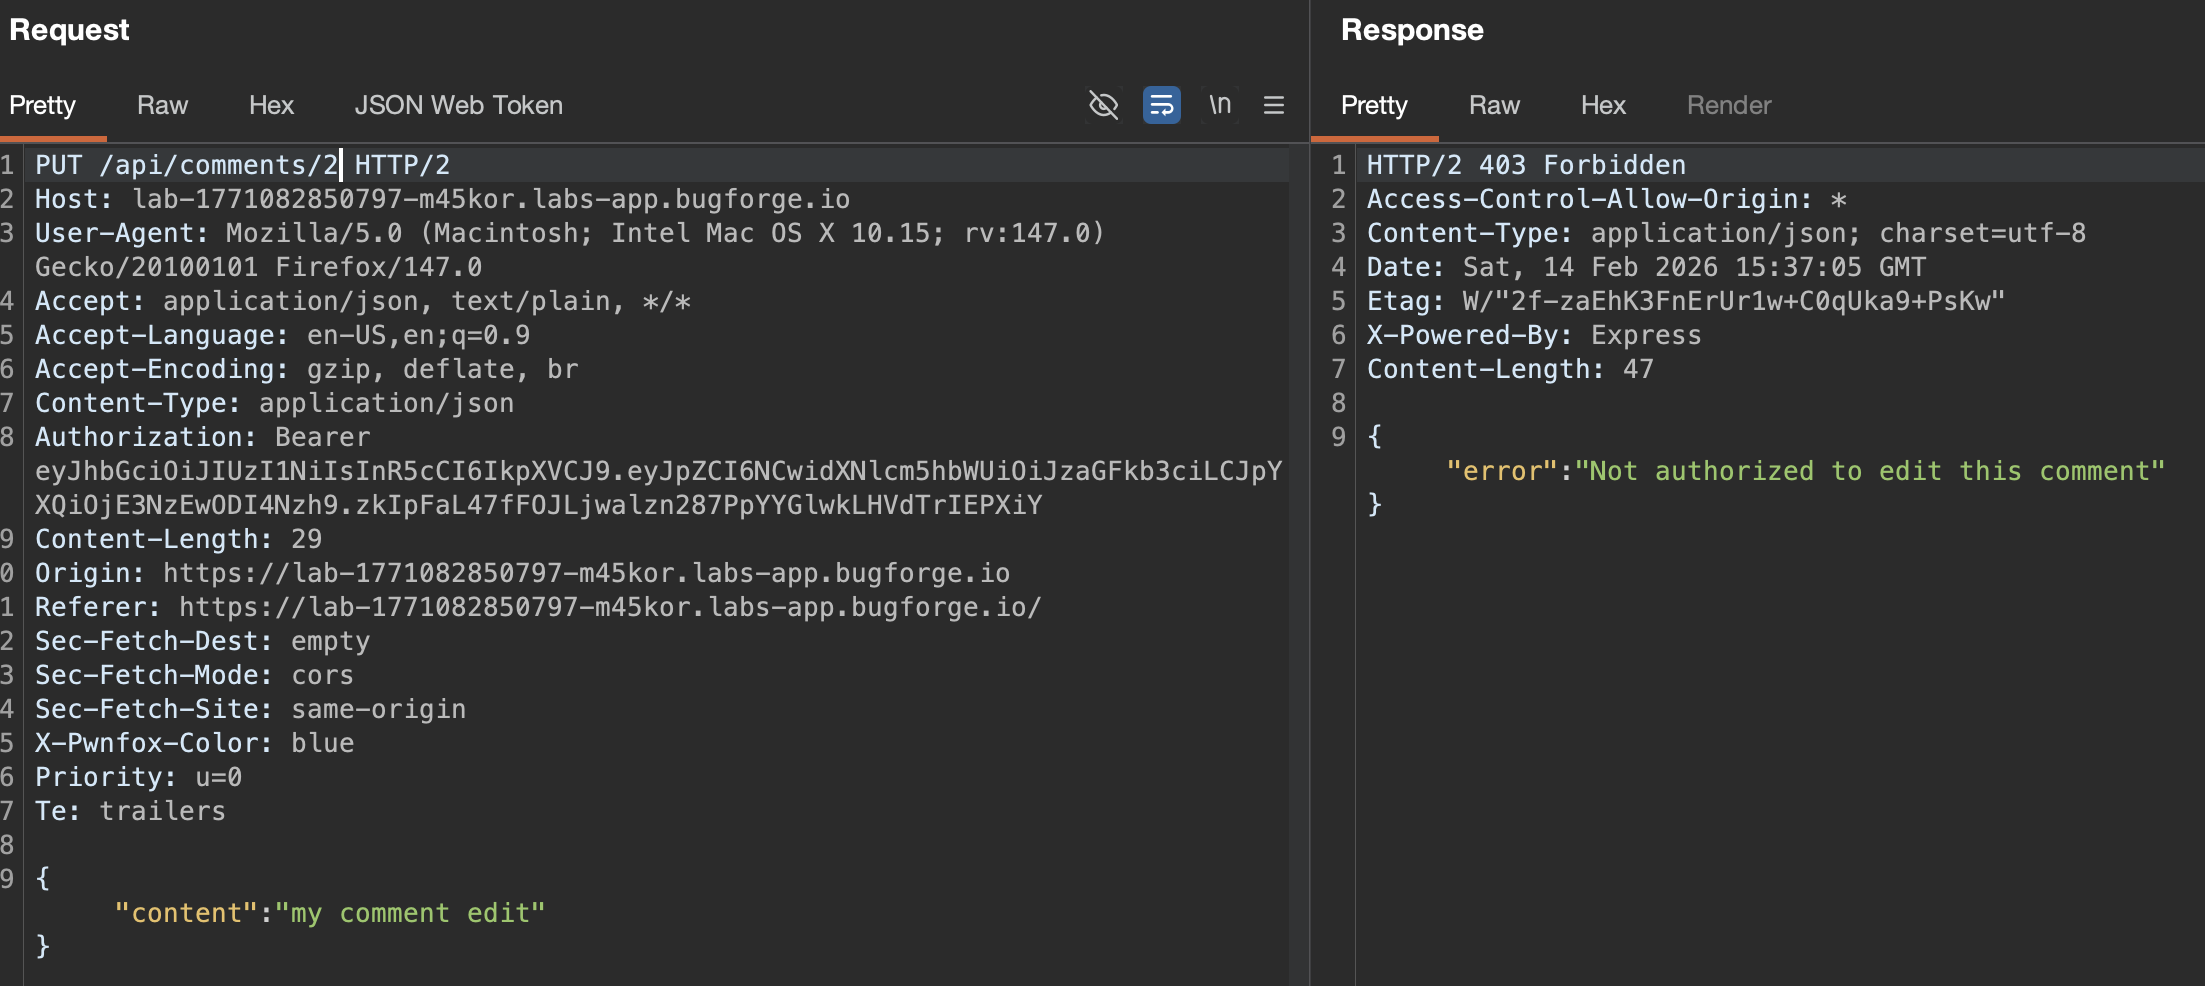Screen dimensions: 2205x986
Task: Click the "Not authorized to edit this comment" error text
Action: click(1868, 471)
